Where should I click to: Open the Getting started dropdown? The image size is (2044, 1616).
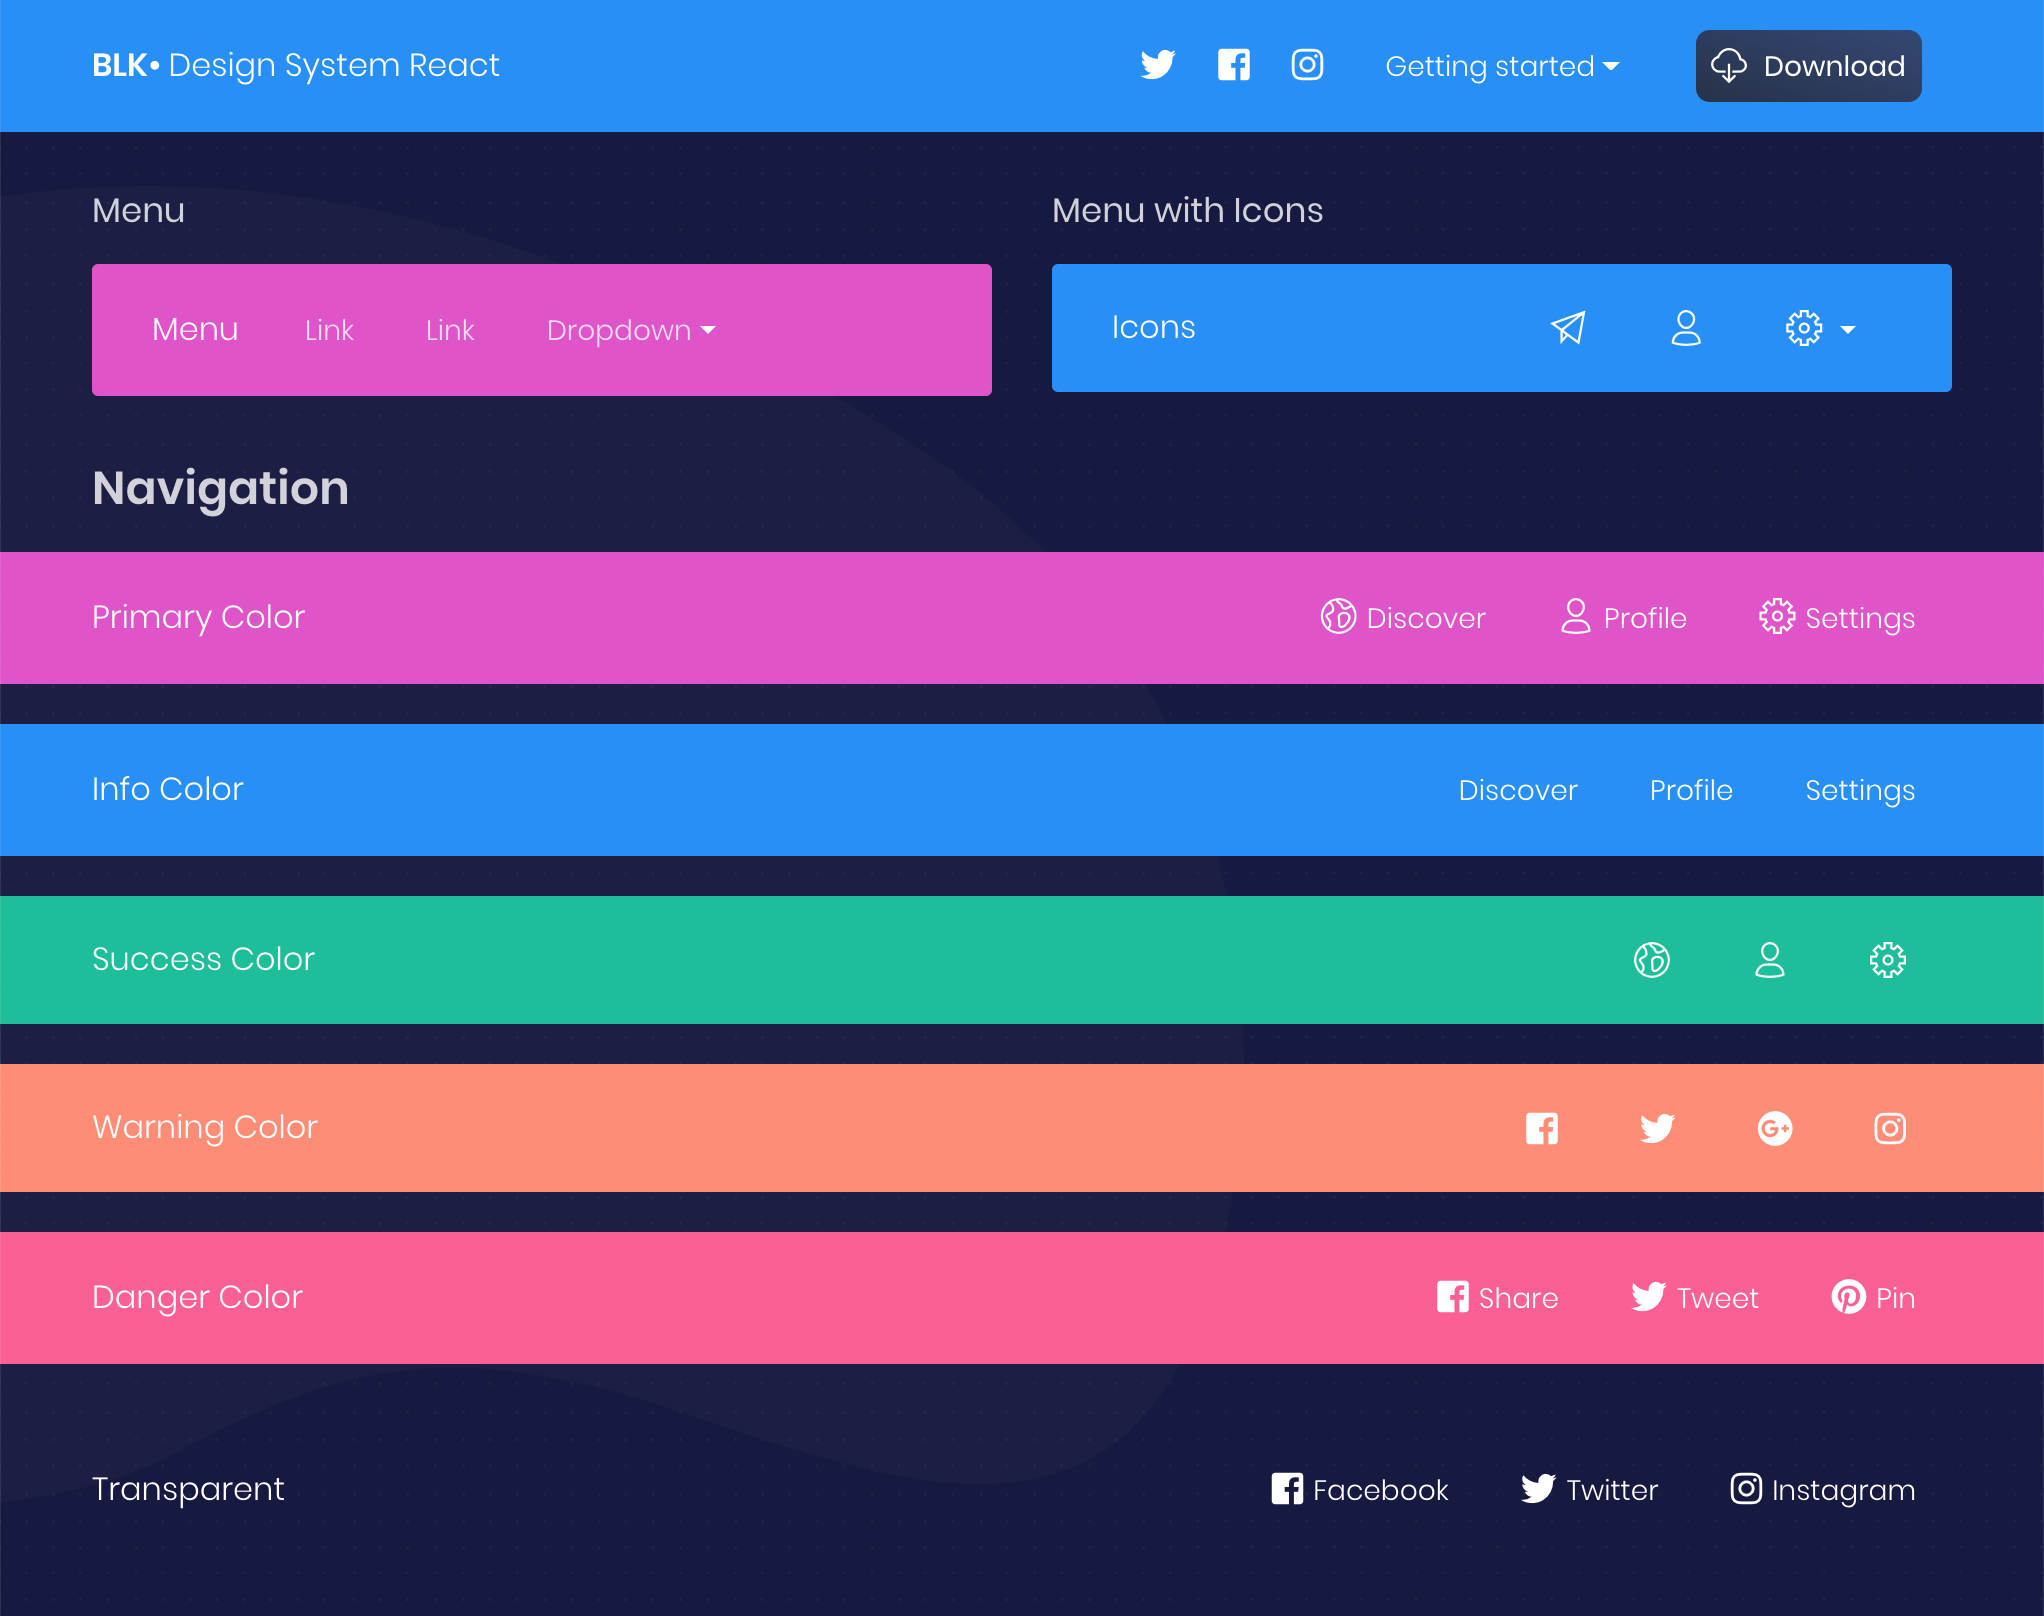1501,66
